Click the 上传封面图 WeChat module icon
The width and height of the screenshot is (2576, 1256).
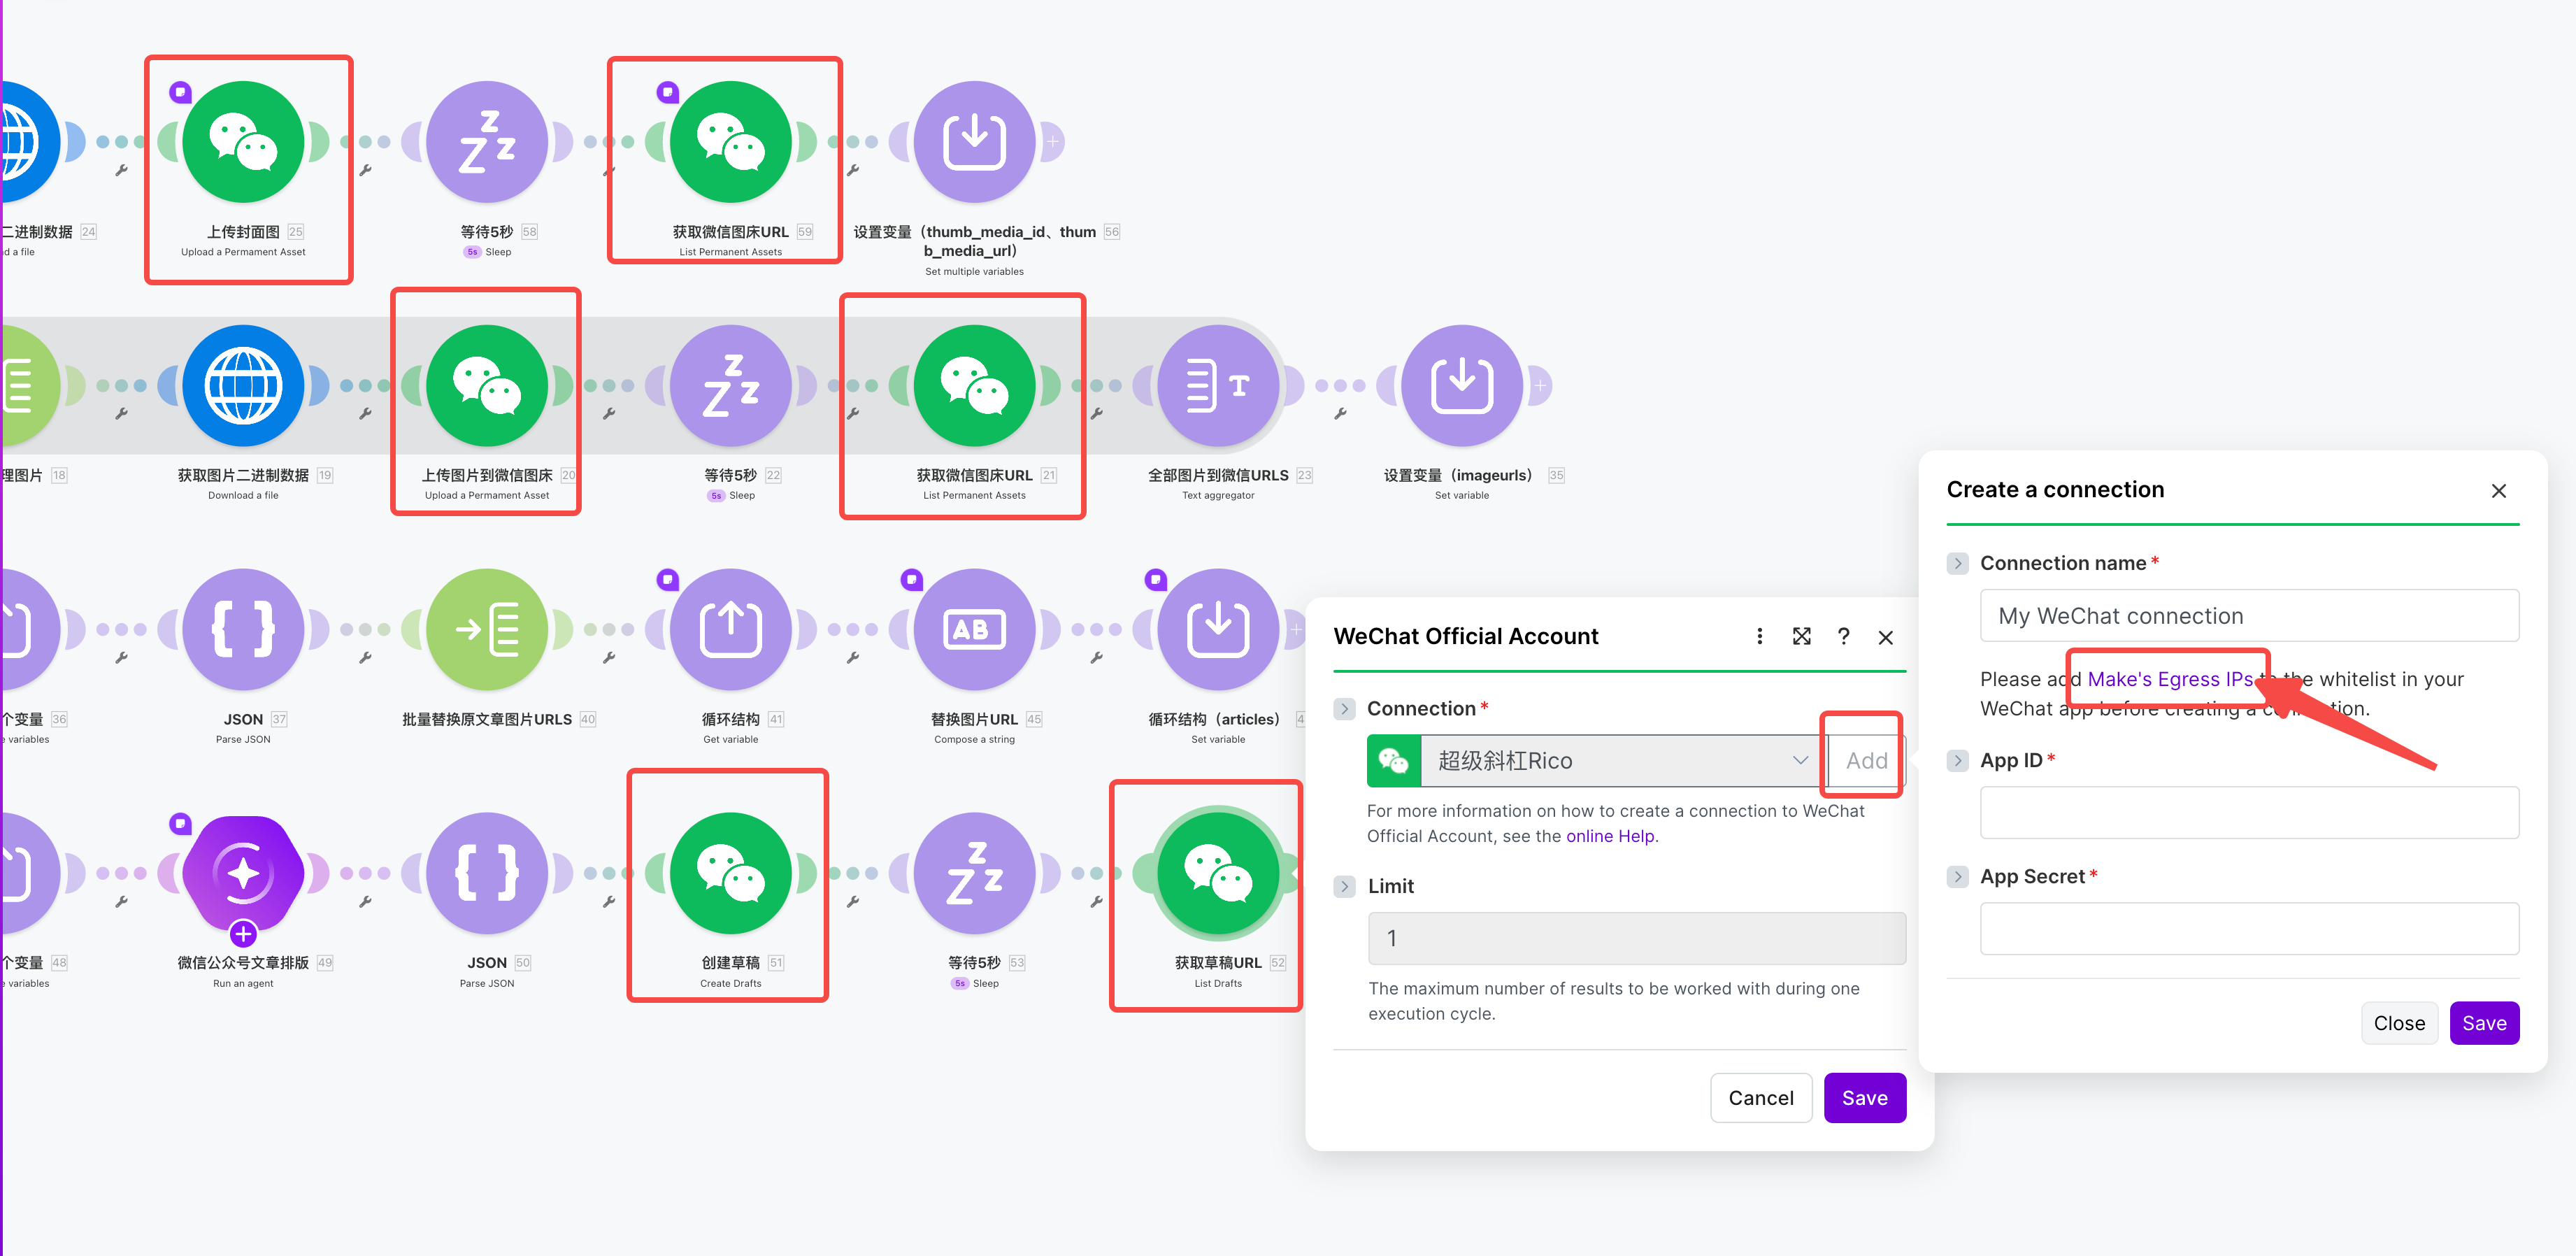pos(243,142)
